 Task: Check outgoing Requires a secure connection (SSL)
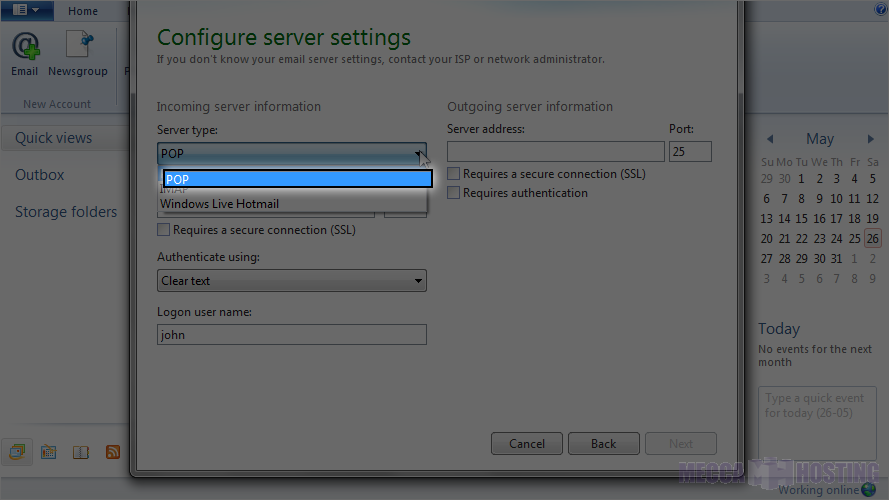click(454, 174)
